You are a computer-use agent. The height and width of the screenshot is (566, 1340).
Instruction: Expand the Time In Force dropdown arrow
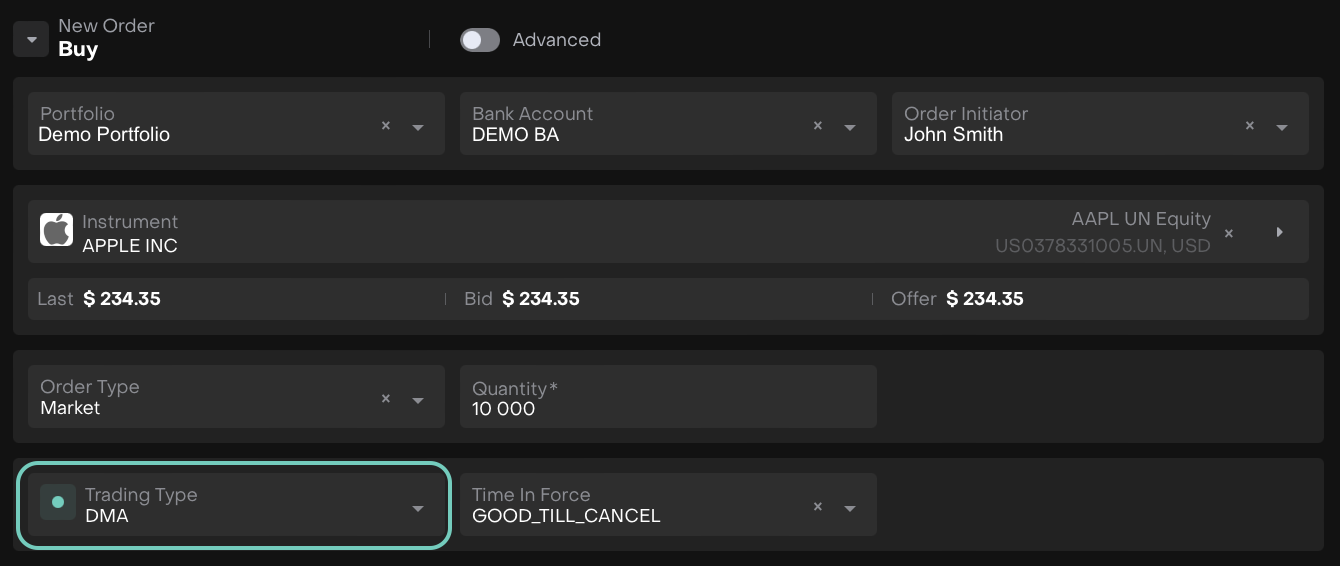[x=850, y=508]
